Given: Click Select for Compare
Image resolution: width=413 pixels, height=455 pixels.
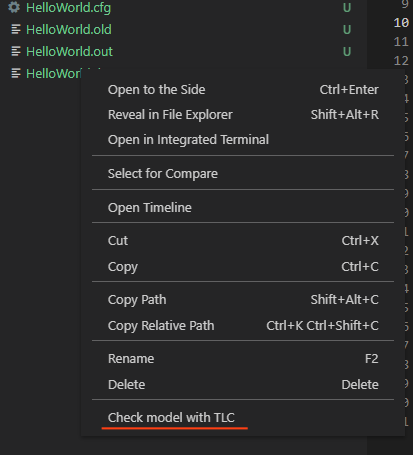Looking at the screenshot, I should pyautogui.click(x=243, y=174).
